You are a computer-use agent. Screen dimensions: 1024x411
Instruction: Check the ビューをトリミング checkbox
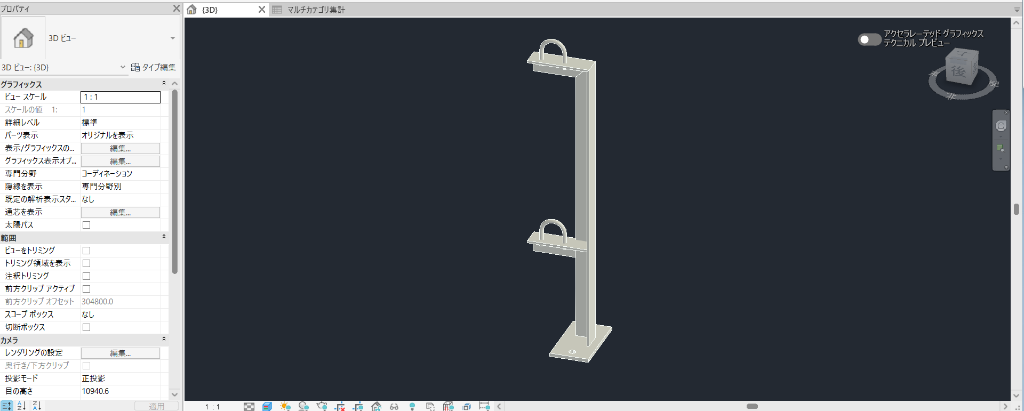86,250
